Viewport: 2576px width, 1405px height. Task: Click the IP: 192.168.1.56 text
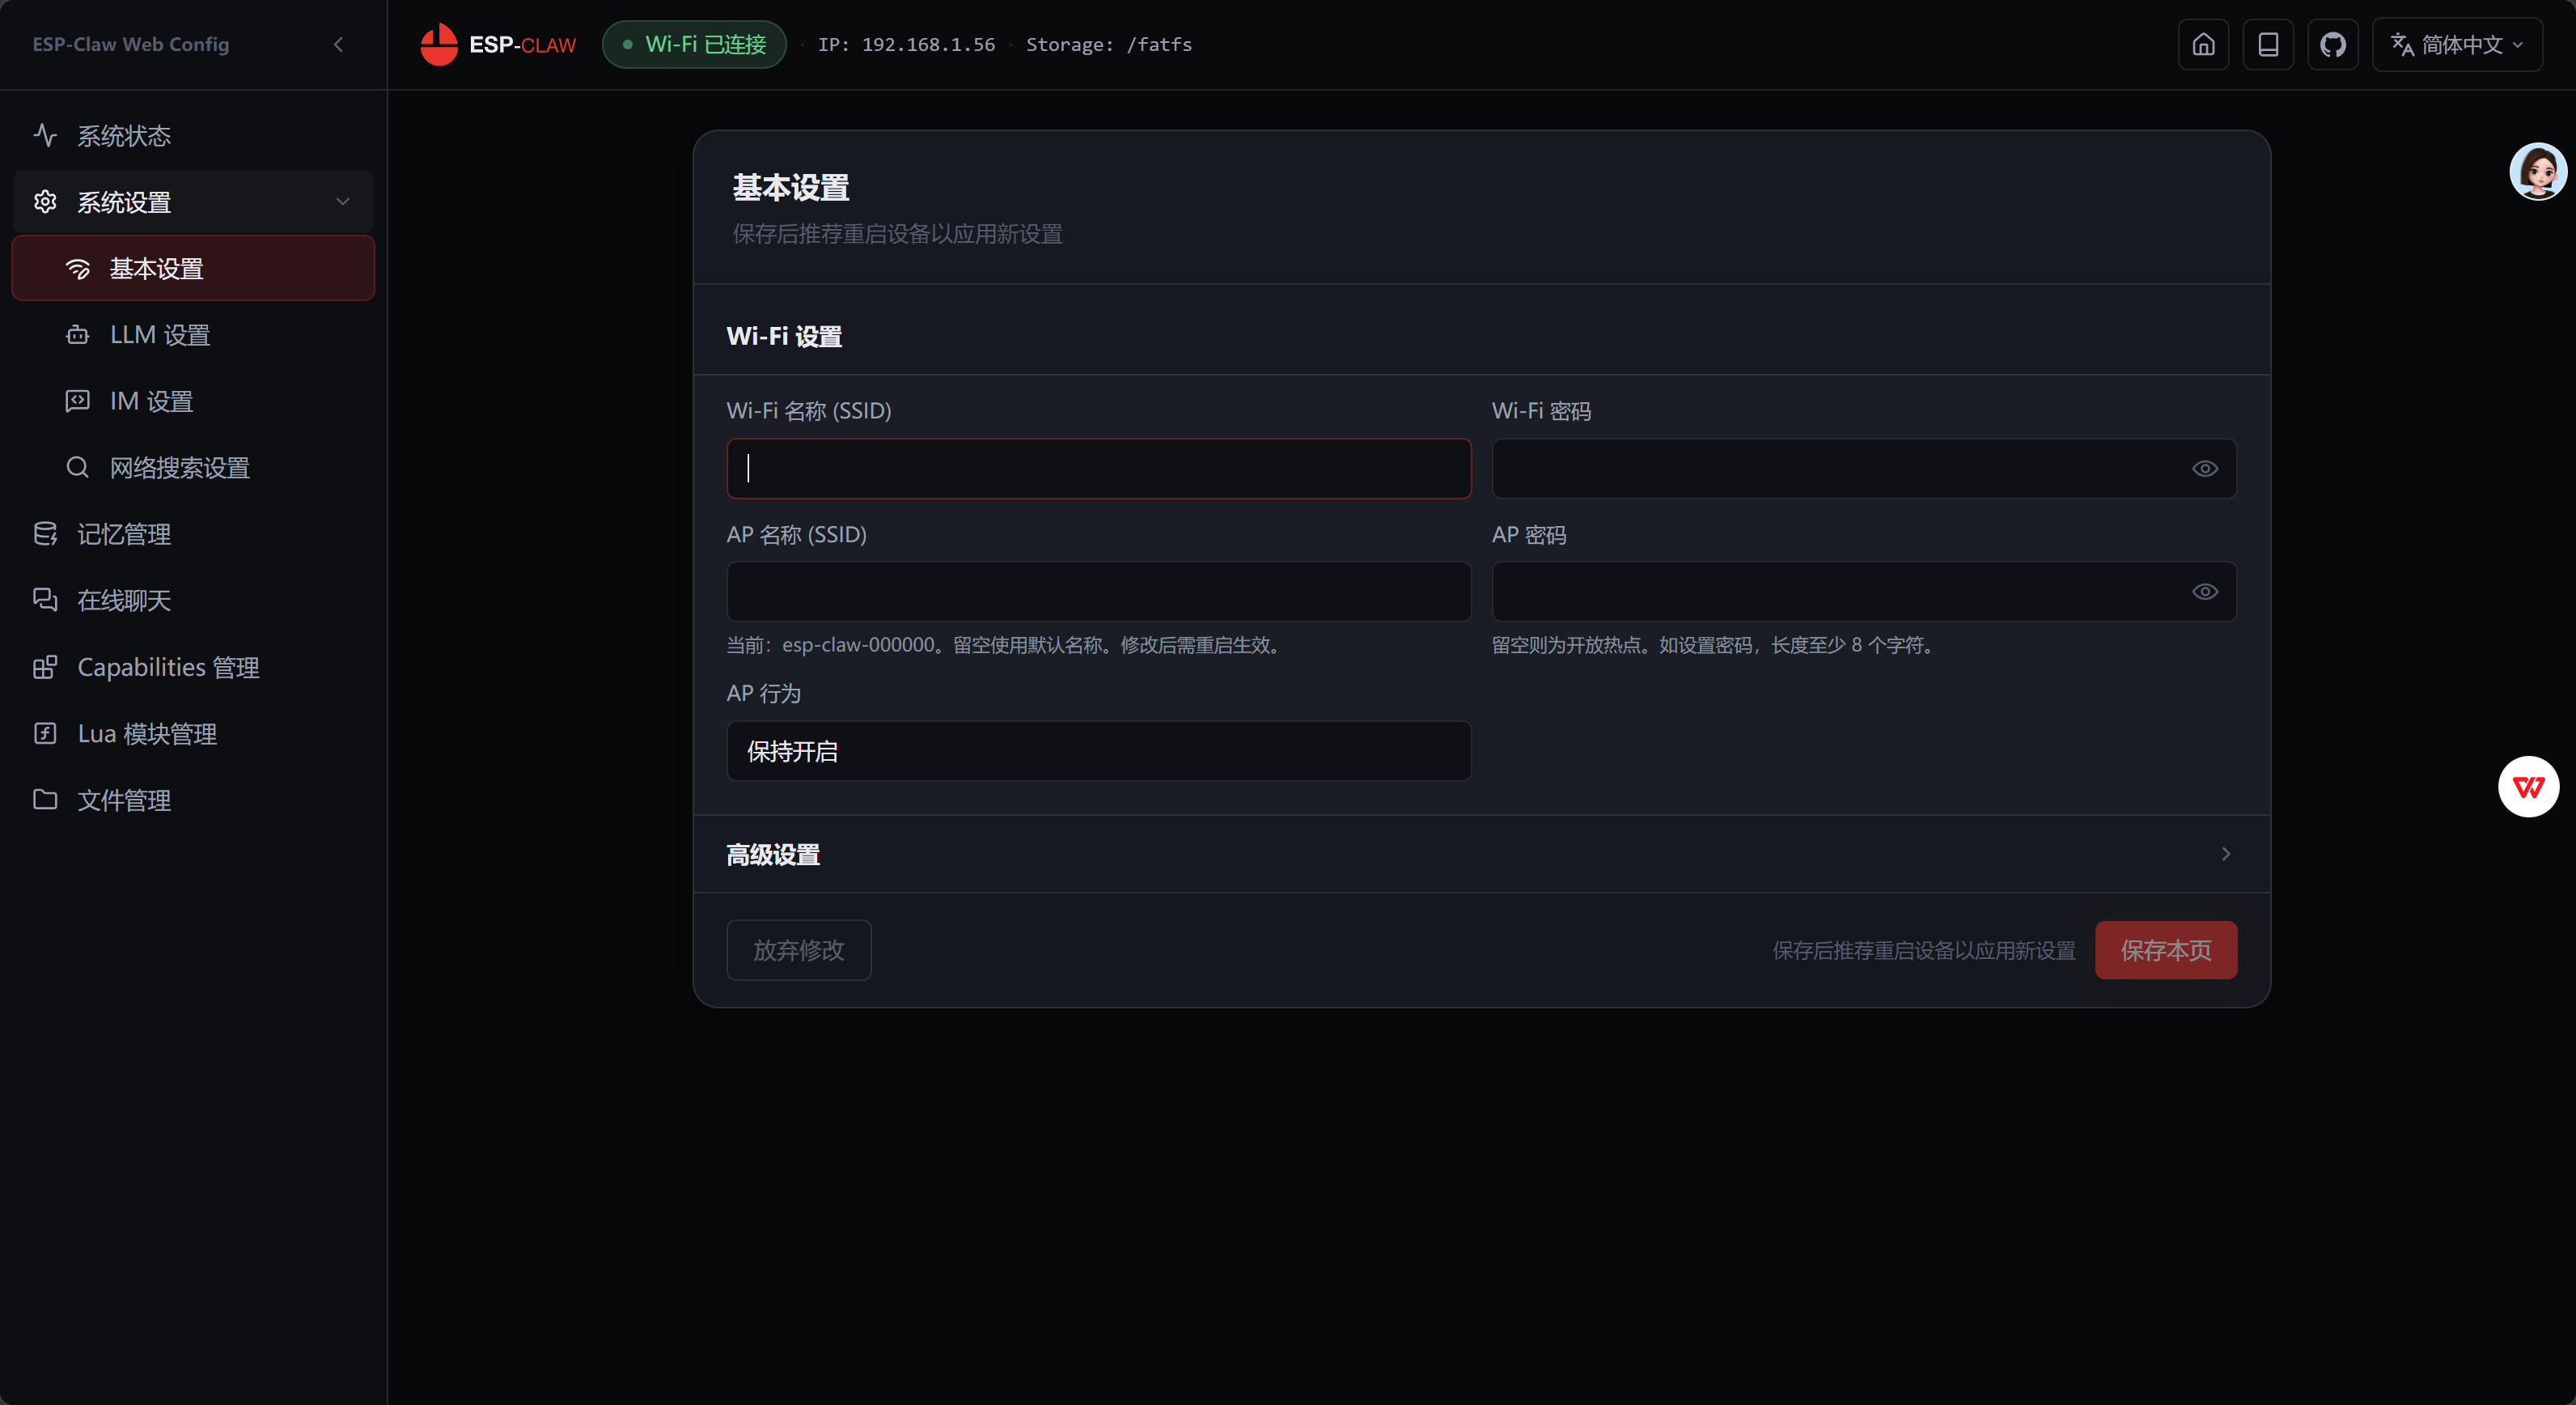(906, 44)
